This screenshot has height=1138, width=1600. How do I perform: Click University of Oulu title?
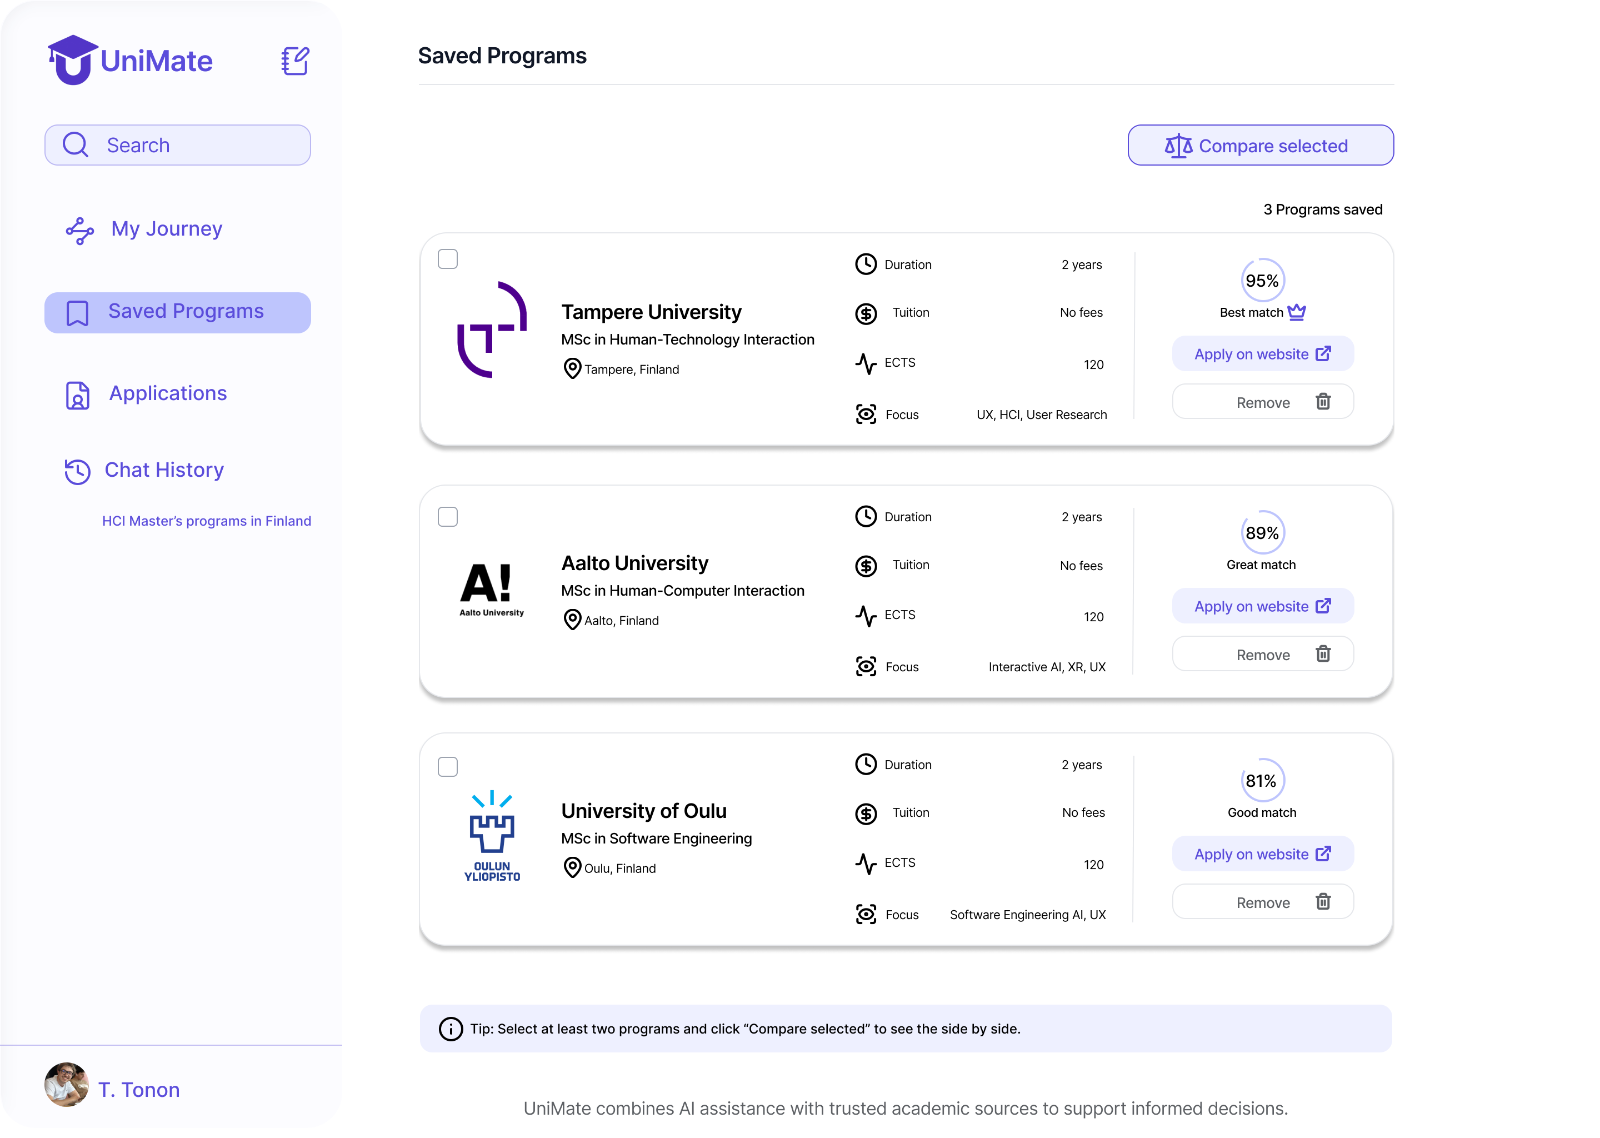(x=644, y=811)
